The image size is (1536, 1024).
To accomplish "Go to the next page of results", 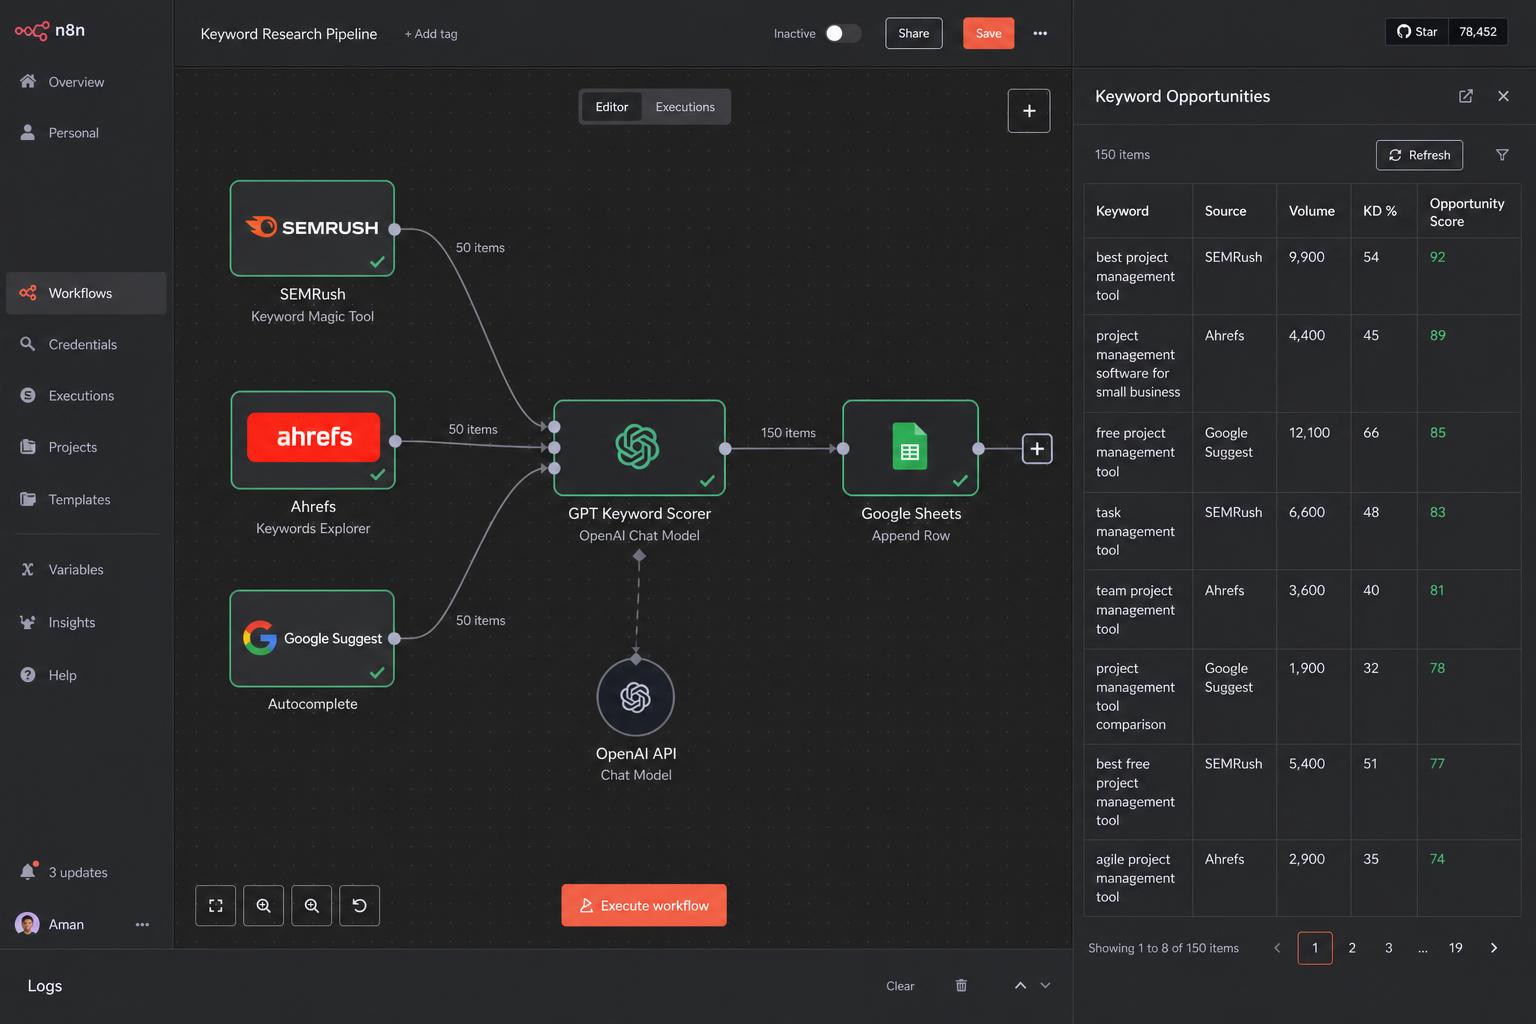I will 1494,948.
